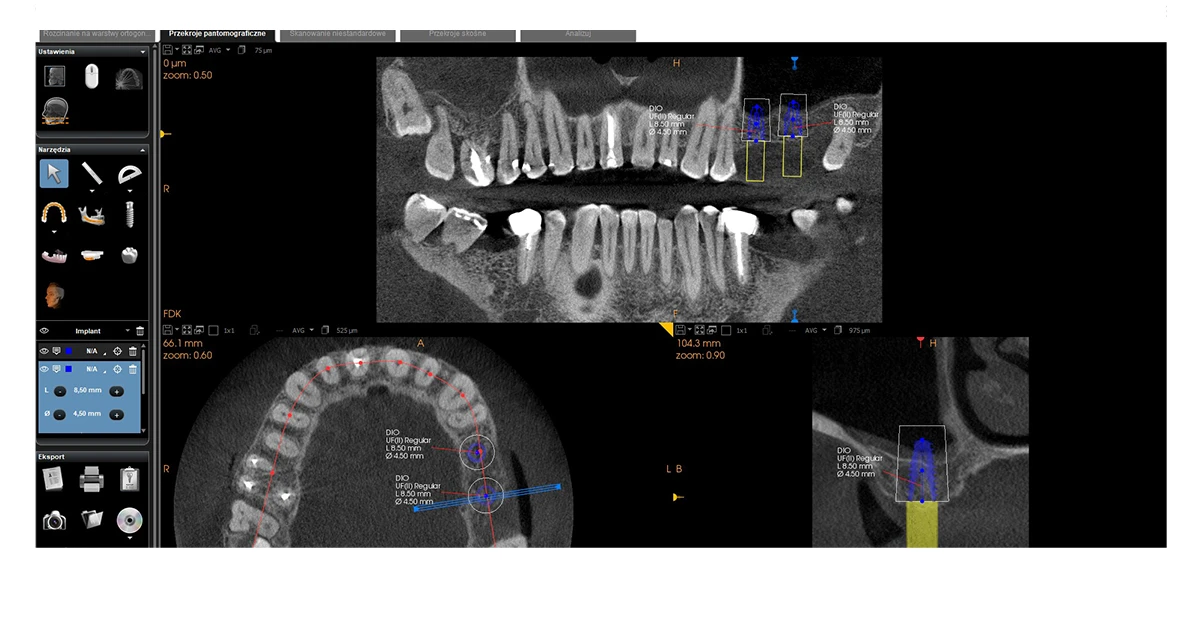Click blue color swatch on first implant
Viewport: 1200px width, 630px height.
click(x=69, y=351)
